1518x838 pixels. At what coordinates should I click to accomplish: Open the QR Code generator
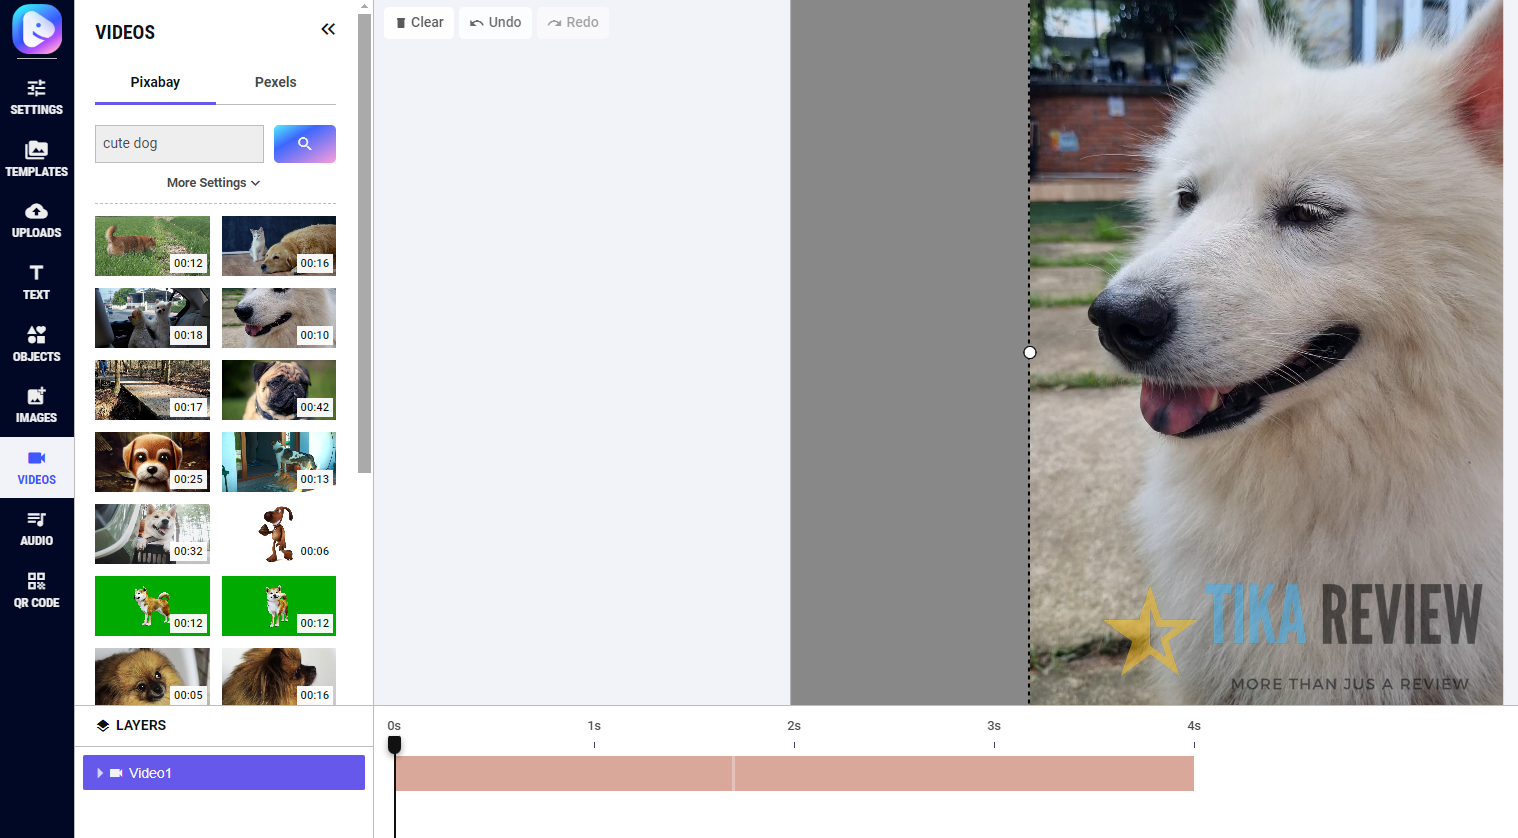click(x=37, y=590)
